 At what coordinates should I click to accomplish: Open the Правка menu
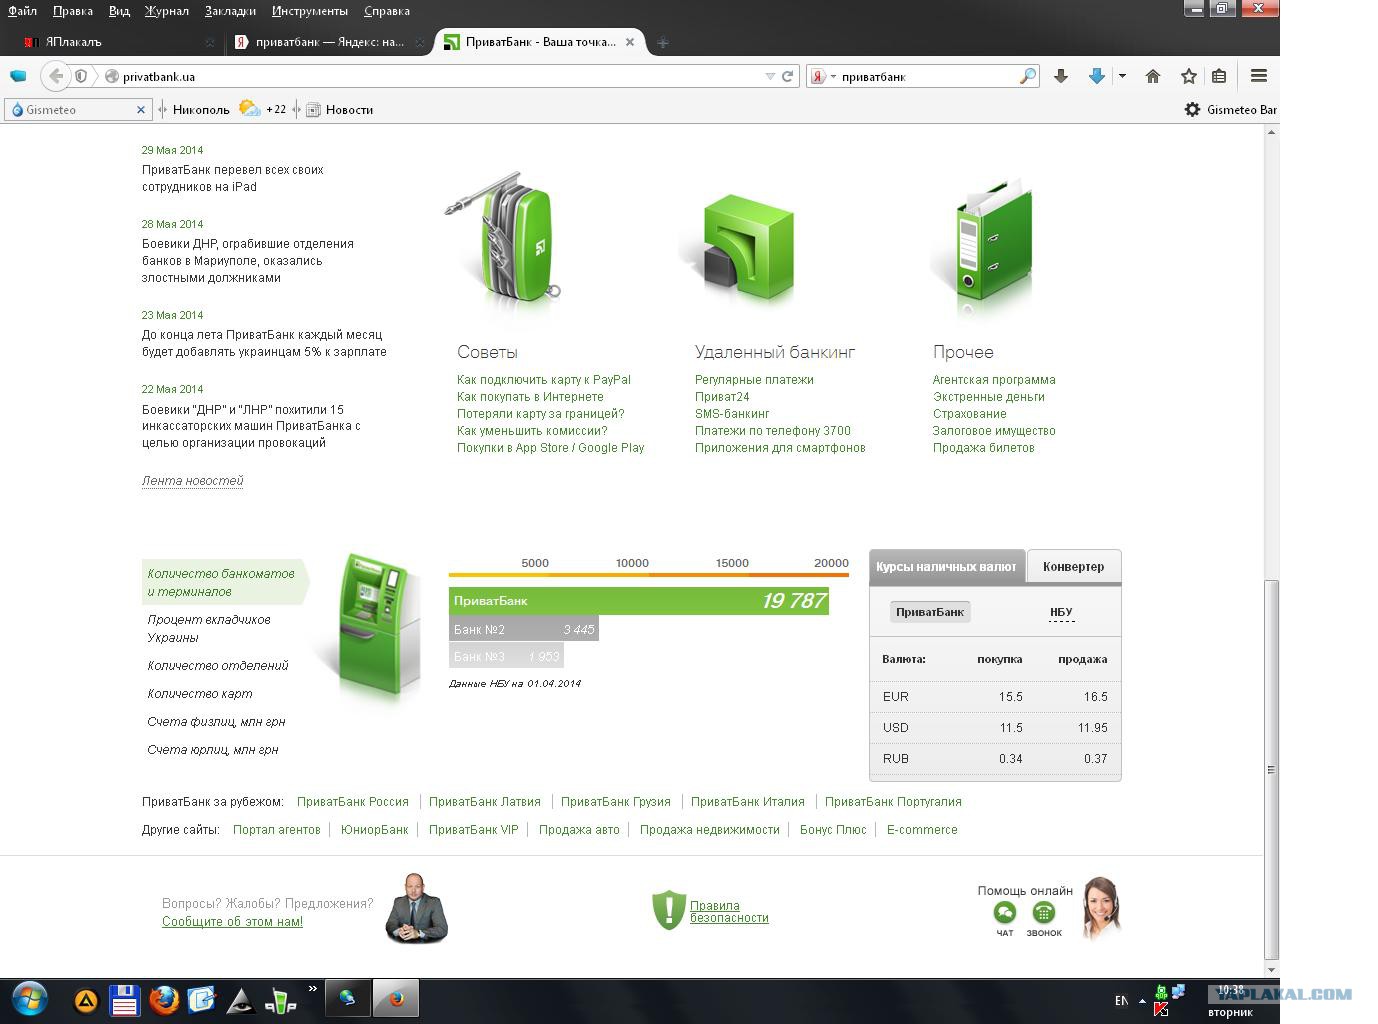[x=73, y=11]
